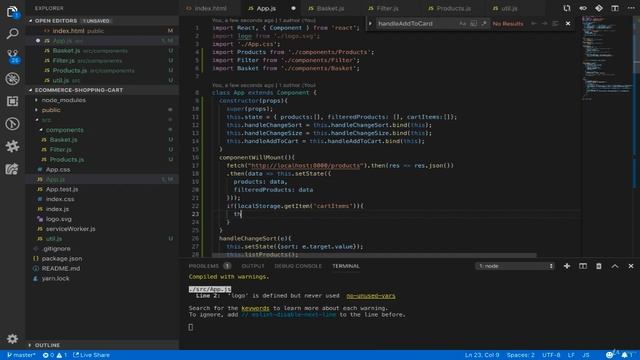The width and height of the screenshot is (640, 360).
Task: Expand replace mode arrow in find widget
Action: pos(370,24)
